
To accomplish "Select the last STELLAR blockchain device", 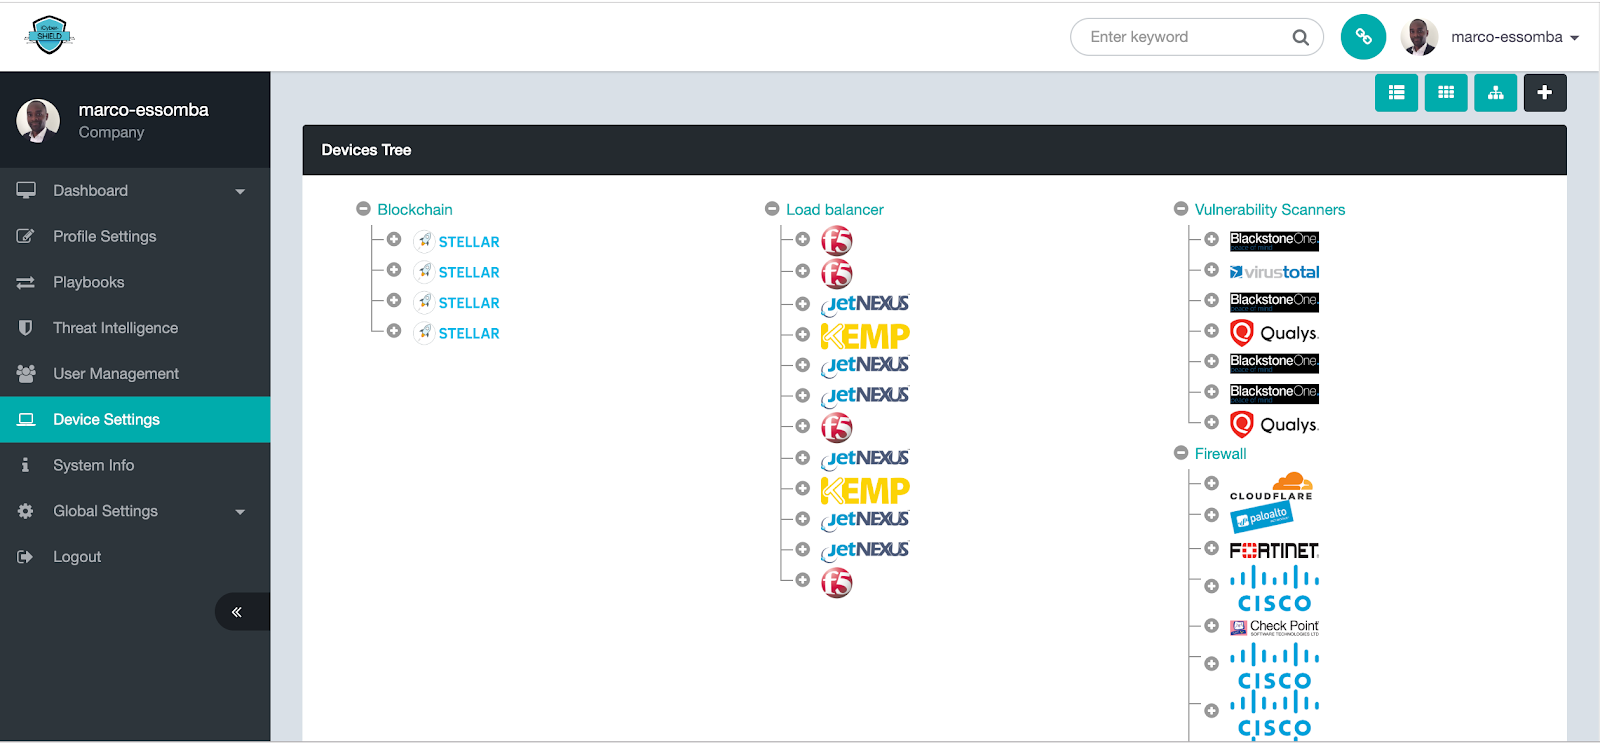I will pos(457,333).
